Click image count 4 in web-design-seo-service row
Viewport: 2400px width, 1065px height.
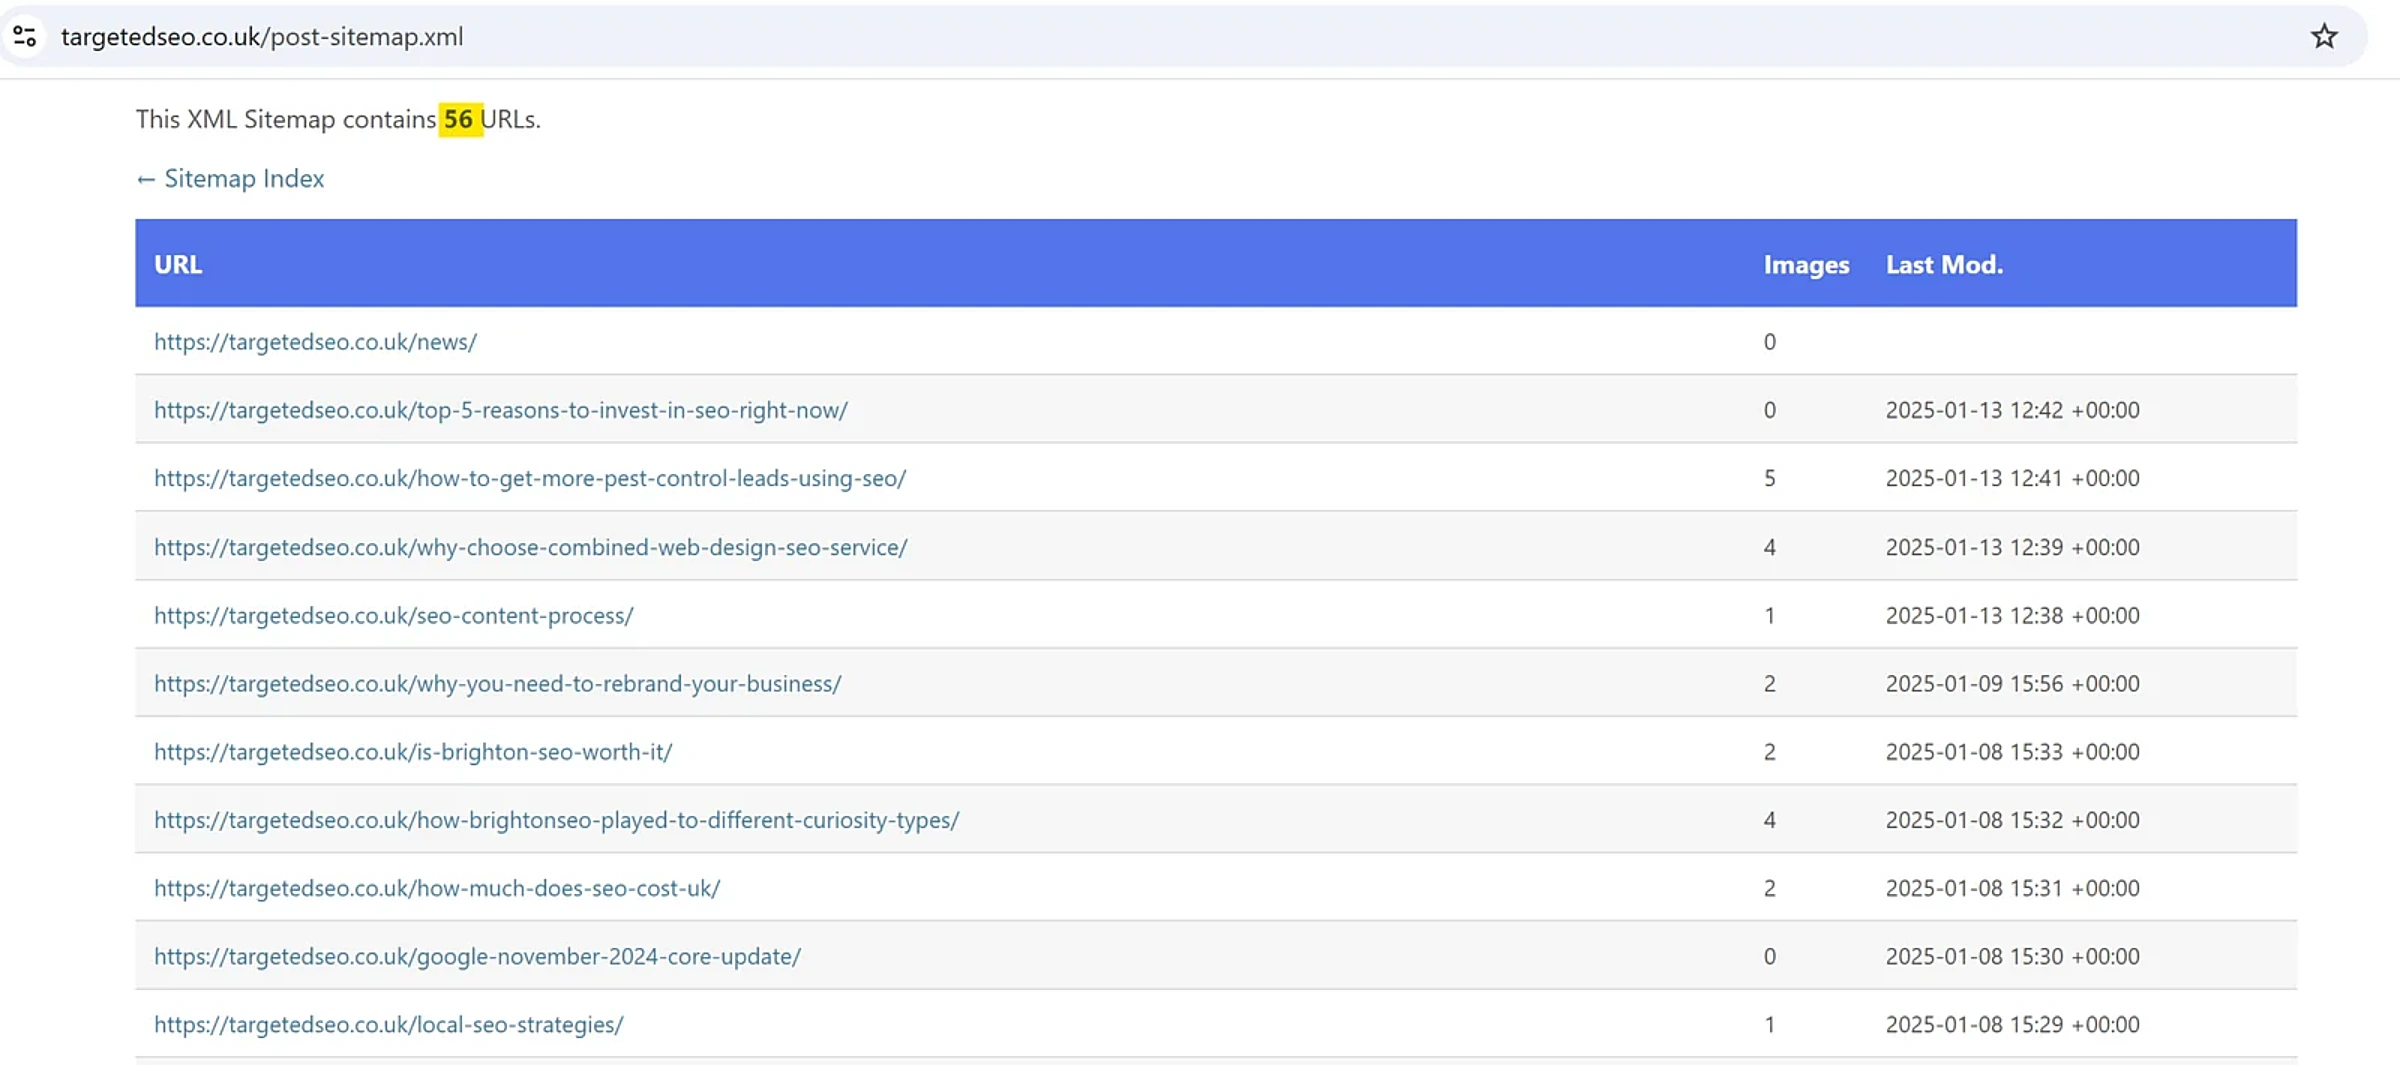pyautogui.click(x=1769, y=547)
